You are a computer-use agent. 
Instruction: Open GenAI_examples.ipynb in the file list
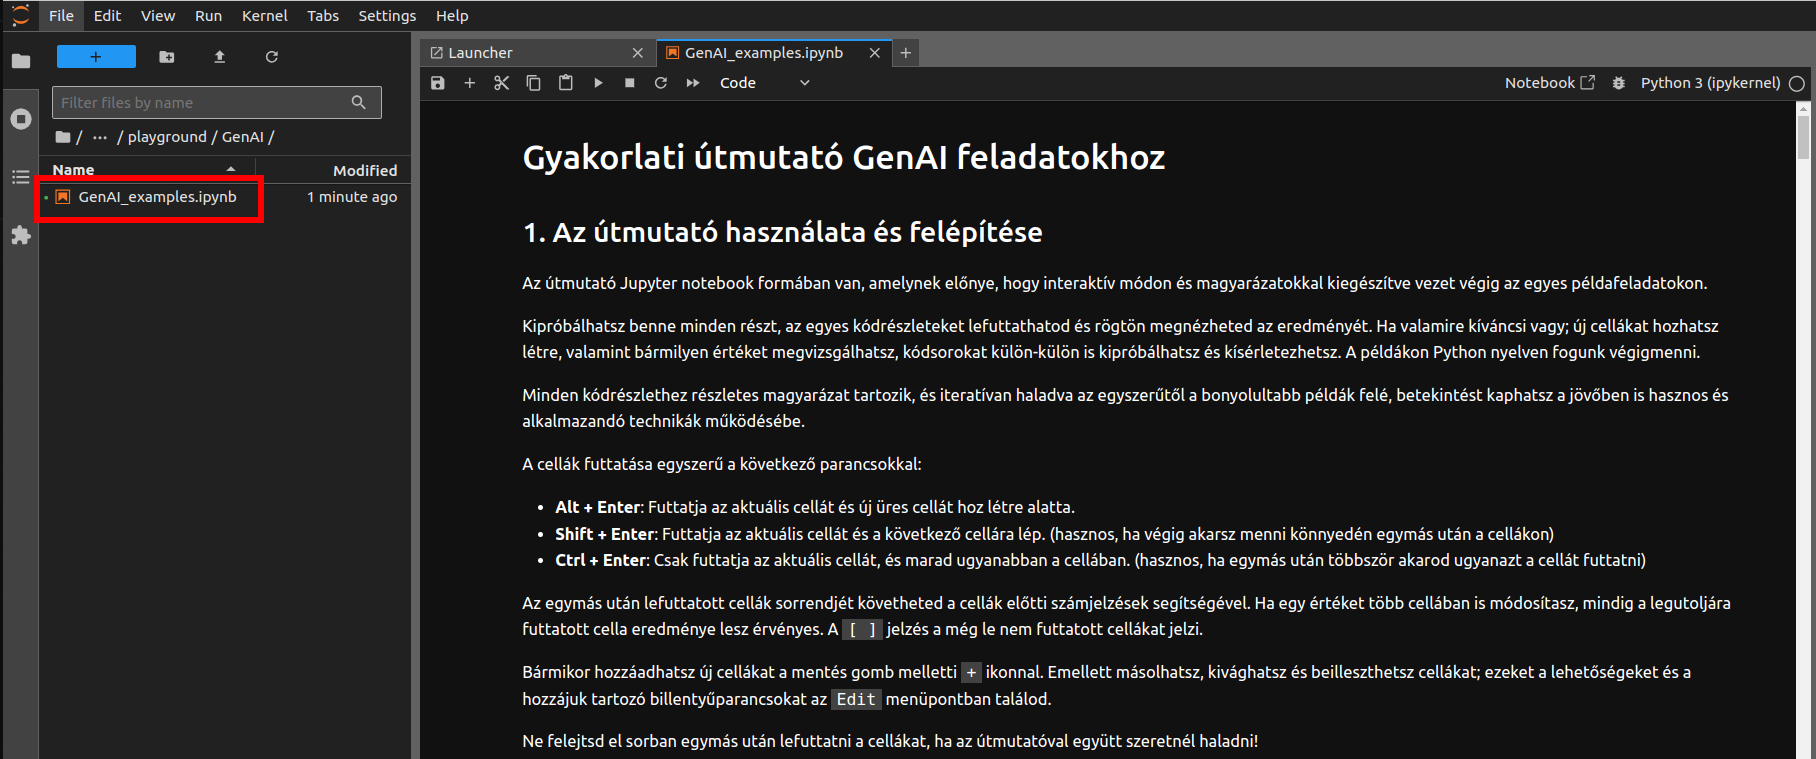click(157, 197)
